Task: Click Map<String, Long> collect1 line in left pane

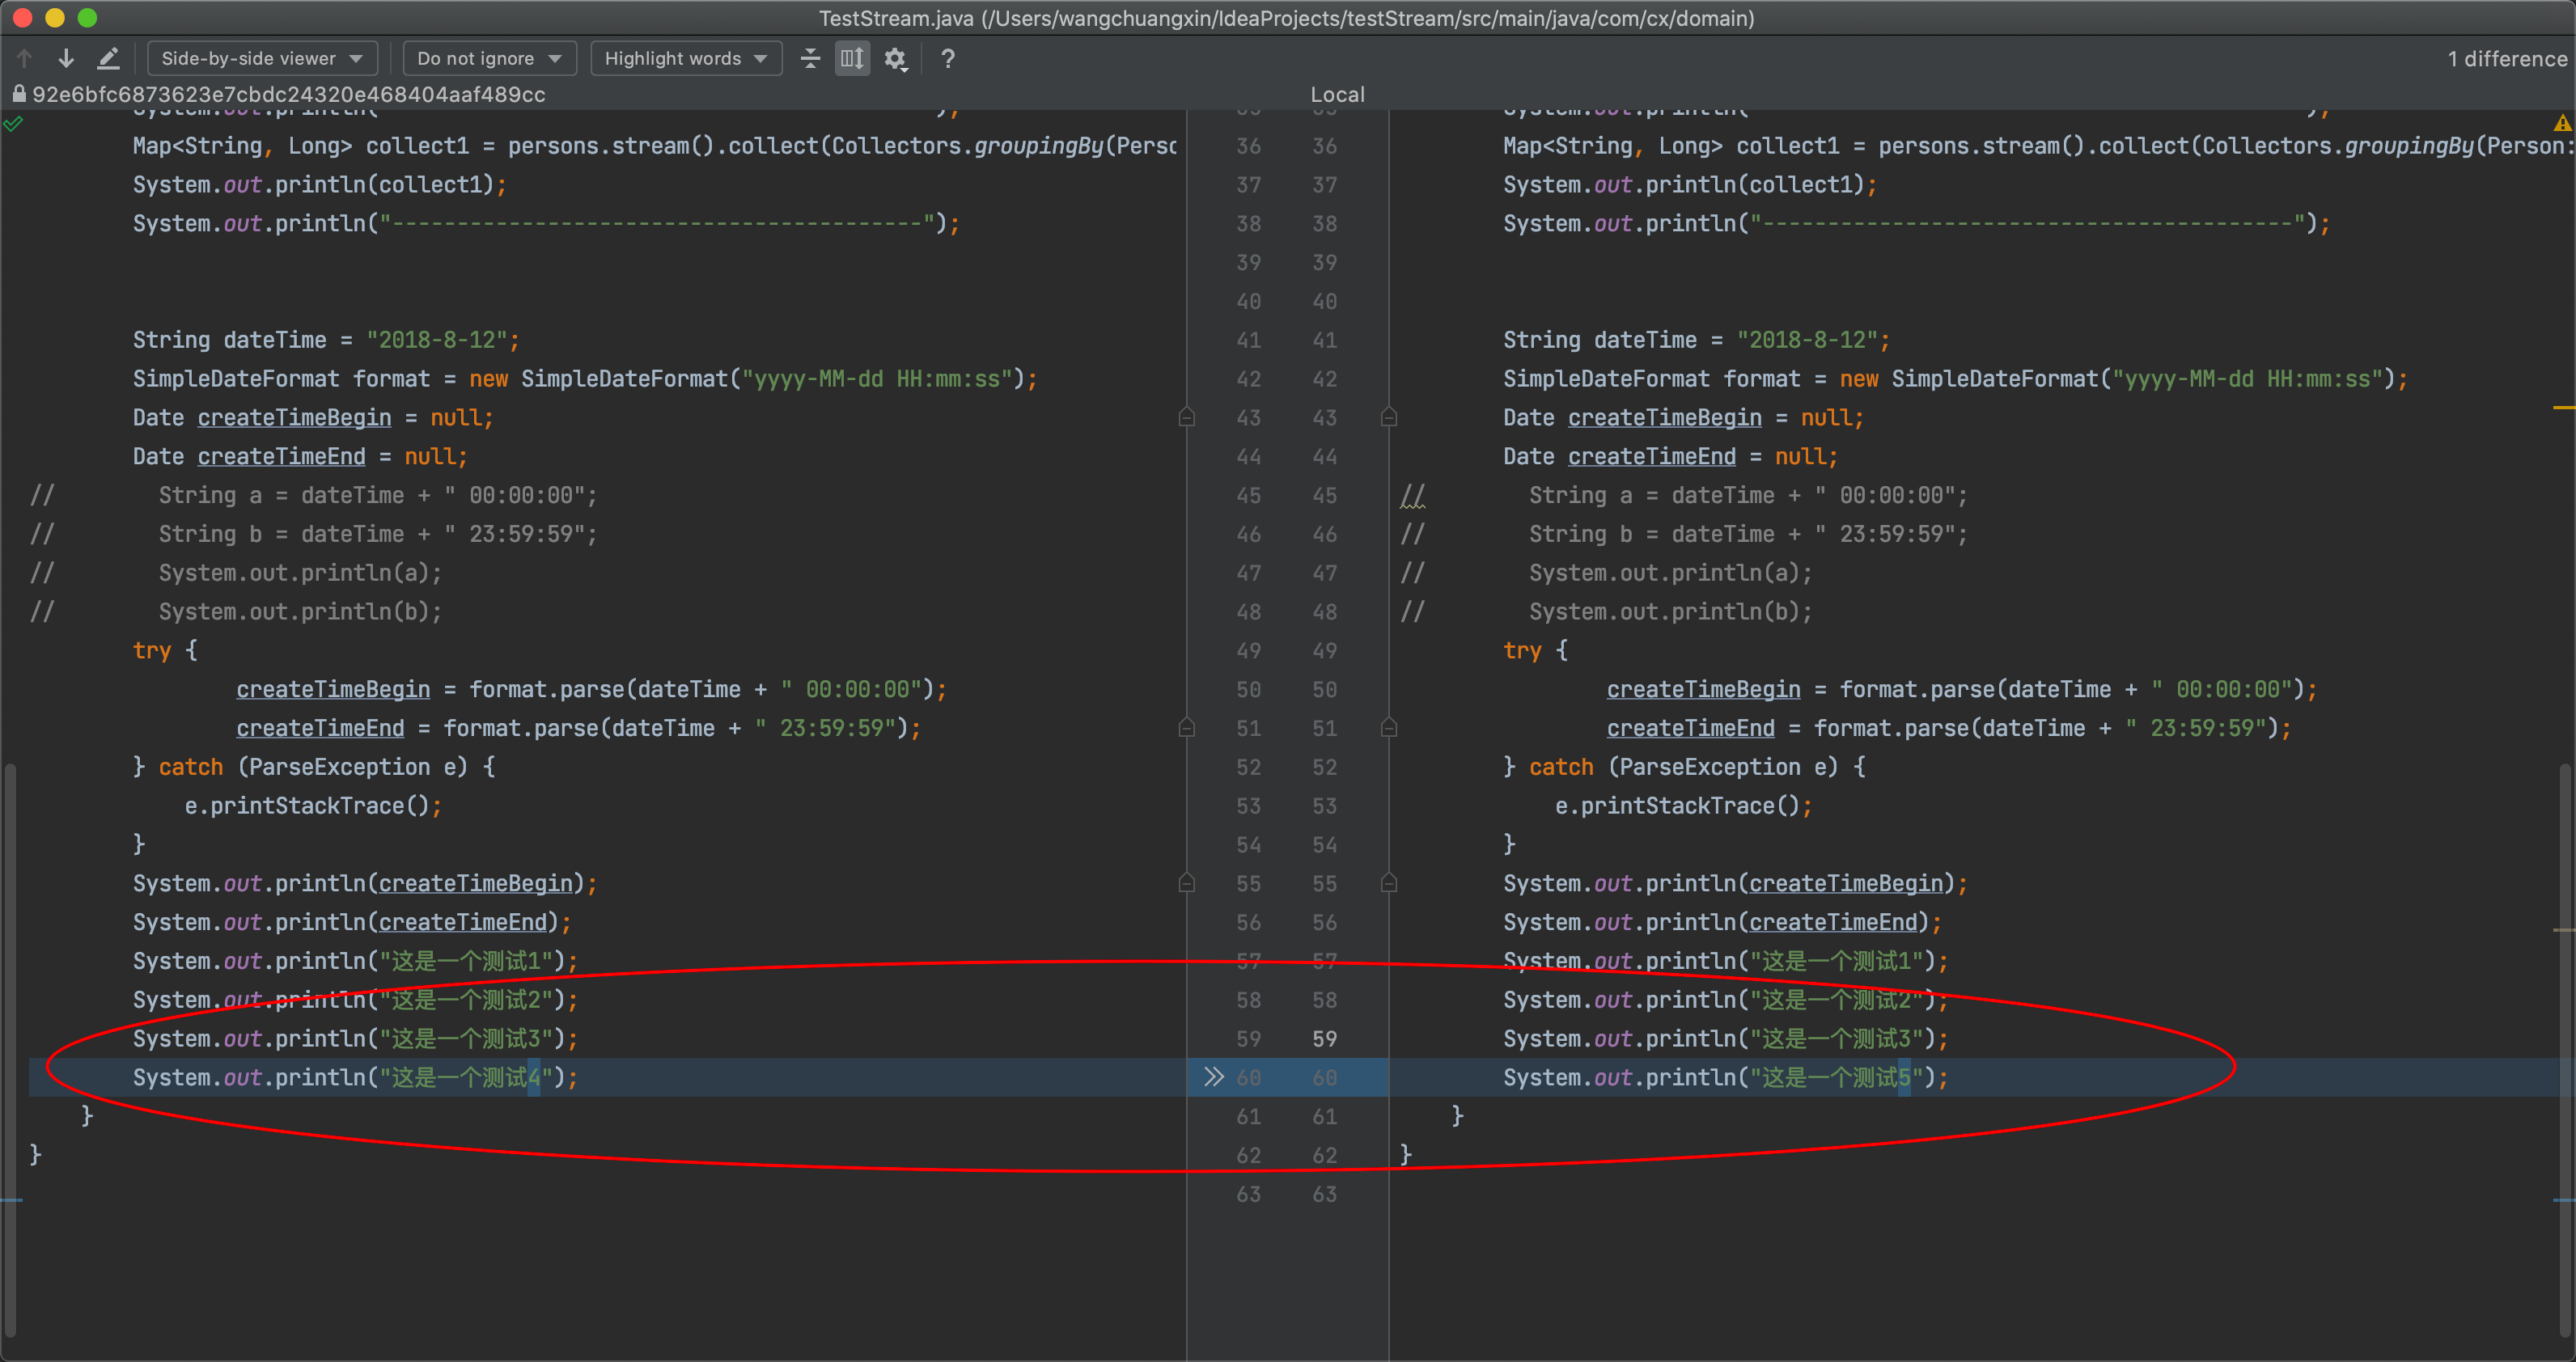Action: click(x=655, y=146)
